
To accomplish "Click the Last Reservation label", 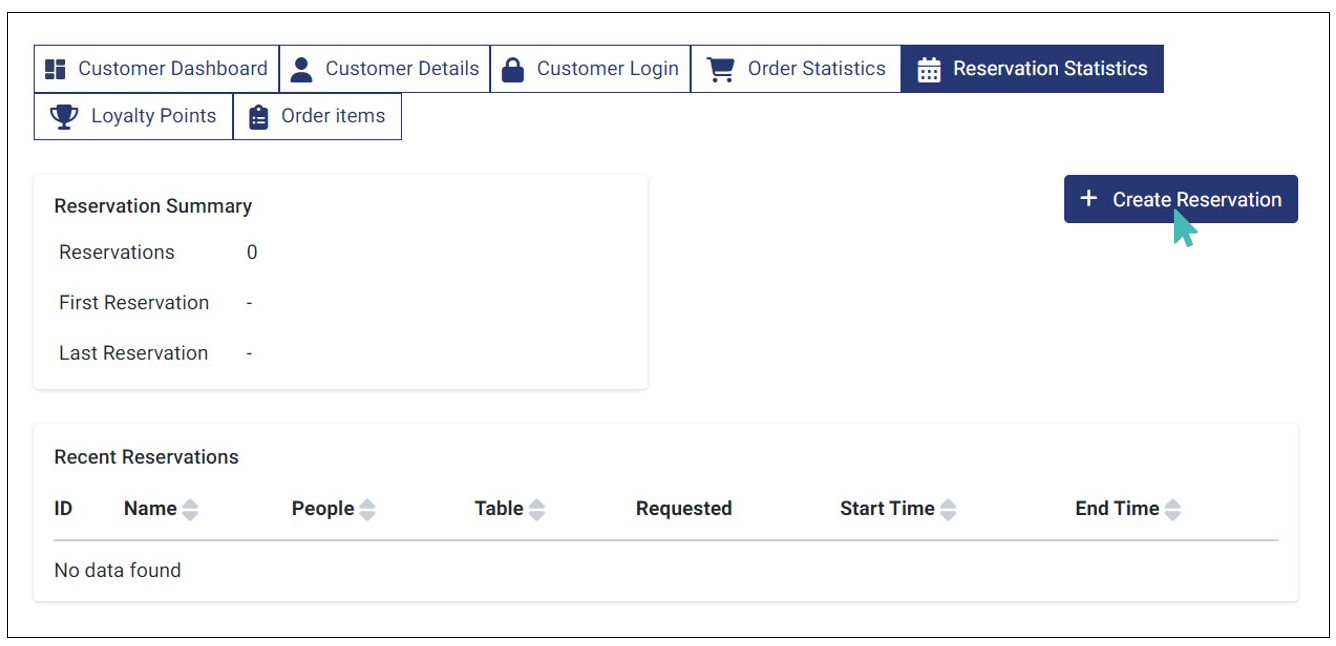I will pyautogui.click(x=133, y=353).
